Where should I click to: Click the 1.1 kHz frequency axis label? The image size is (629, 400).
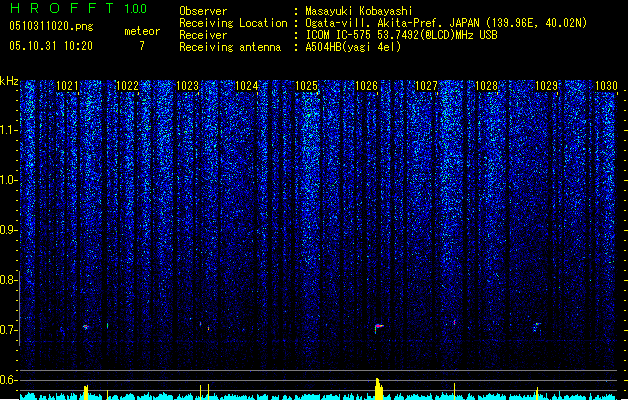(x=9, y=130)
